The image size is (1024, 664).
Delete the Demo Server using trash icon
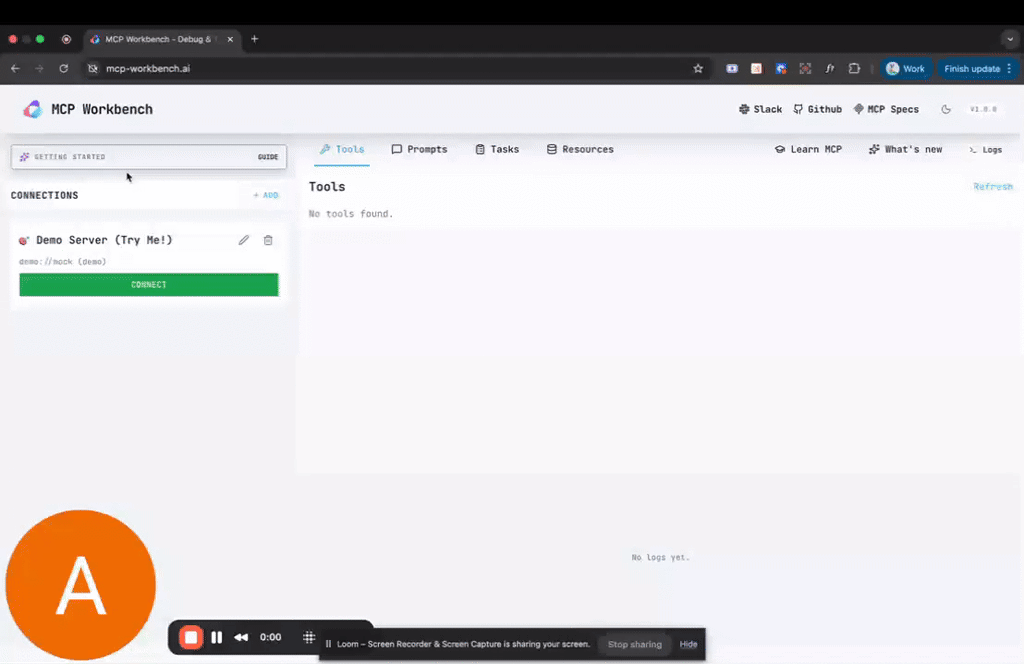coord(268,240)
